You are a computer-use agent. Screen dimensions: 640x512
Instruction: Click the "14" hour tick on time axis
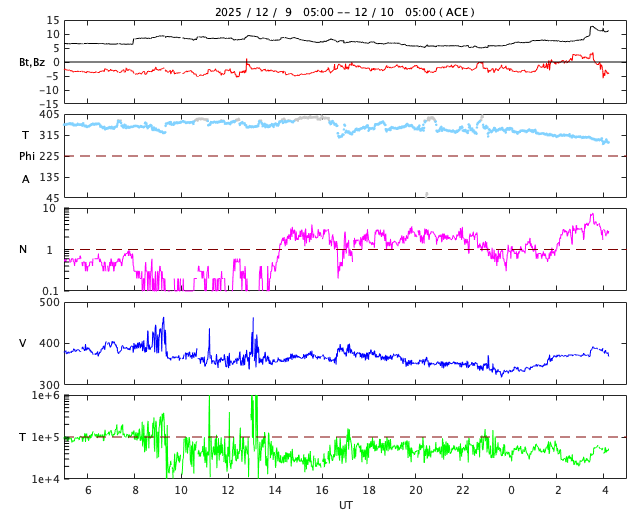pyautogui.click(x=275, y=490)
